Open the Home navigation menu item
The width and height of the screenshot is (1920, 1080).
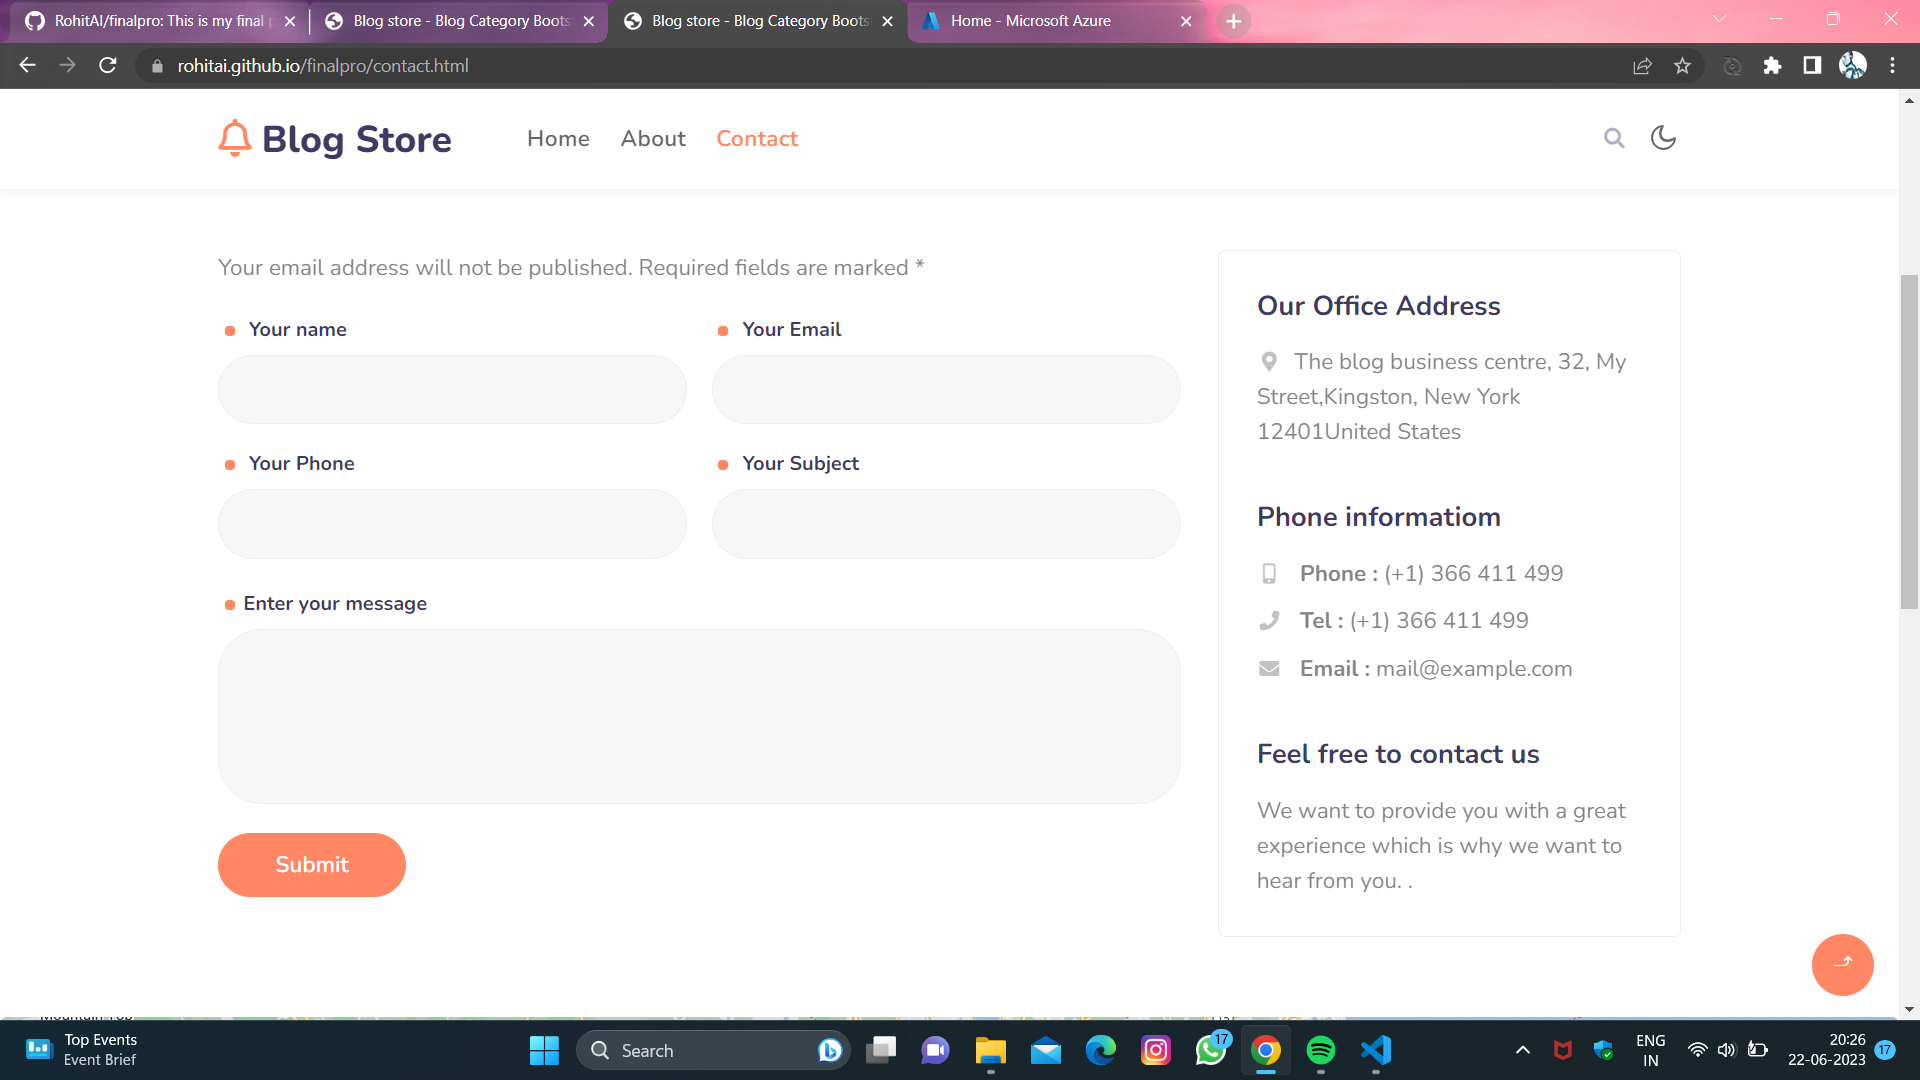click(x=558, y=138)
